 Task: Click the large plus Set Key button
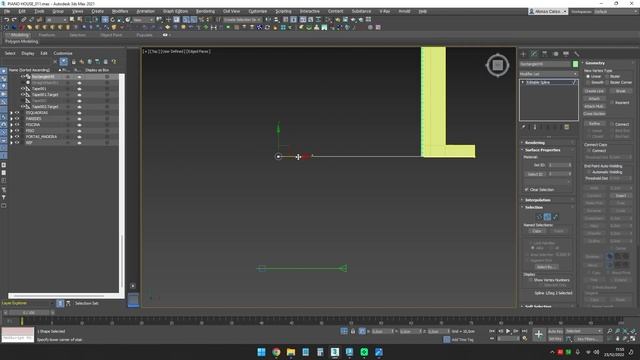pyautogui.click(x=539, y=335)
